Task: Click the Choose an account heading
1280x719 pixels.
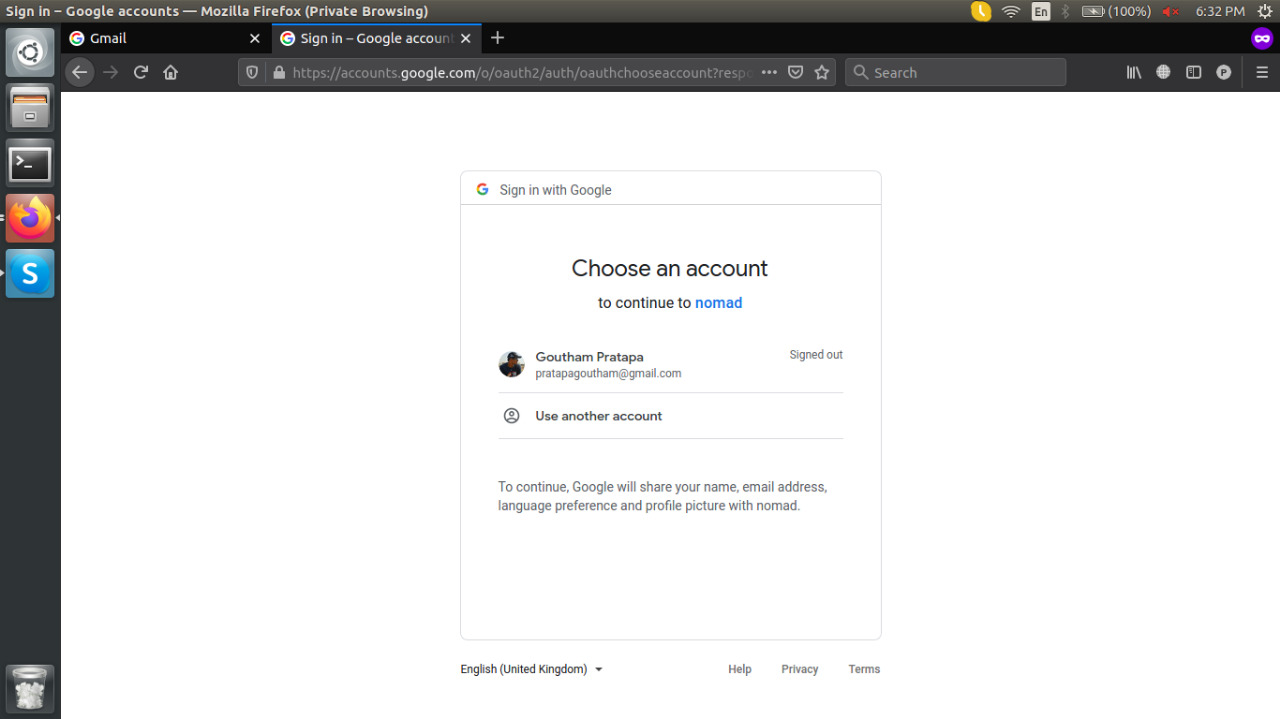Action: coord(670,268)
